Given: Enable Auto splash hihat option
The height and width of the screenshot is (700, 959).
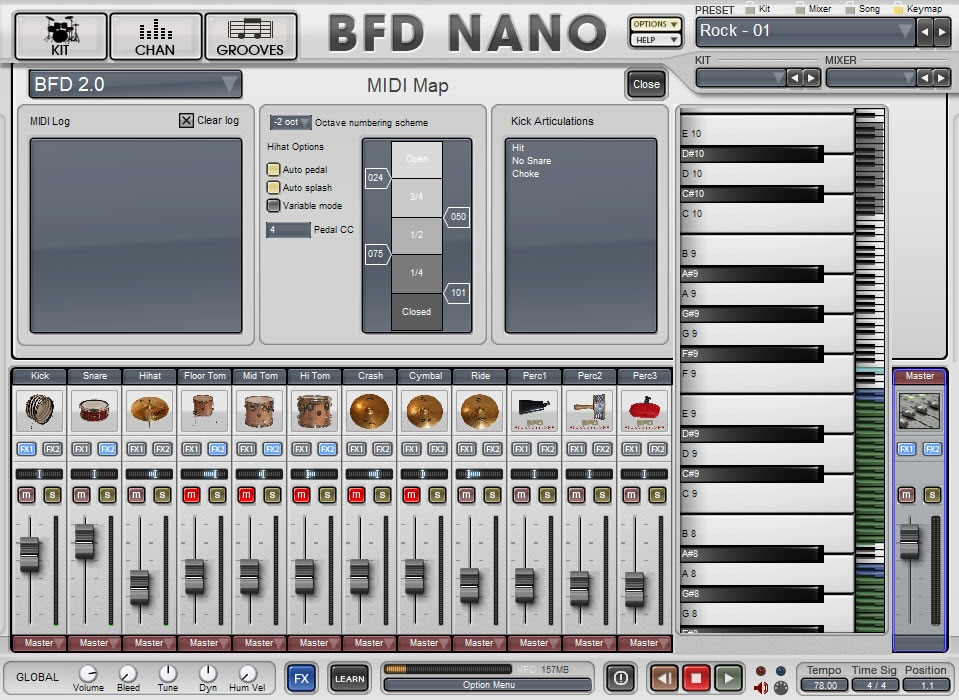Looking at the screenshot, I should pyautogui.click(x=273, y=188).
